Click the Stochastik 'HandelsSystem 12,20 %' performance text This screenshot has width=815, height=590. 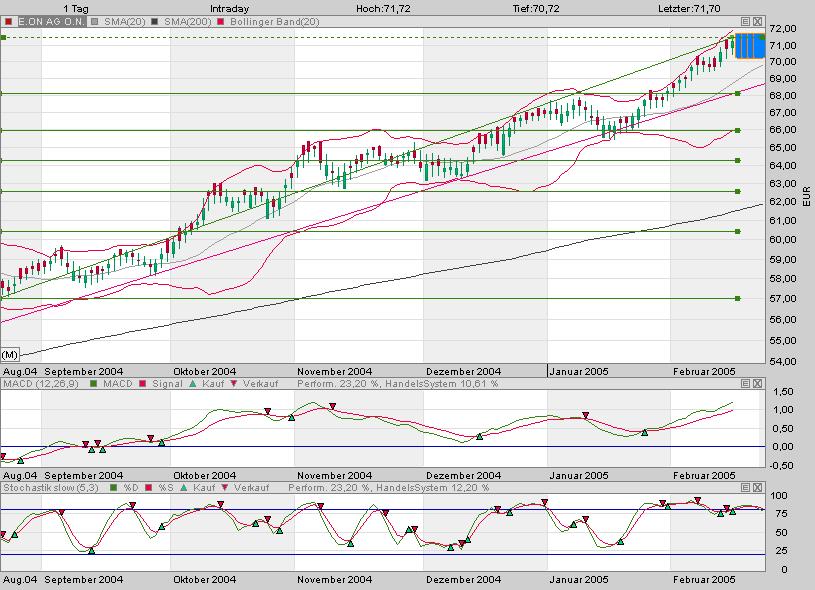pos(432,488)
